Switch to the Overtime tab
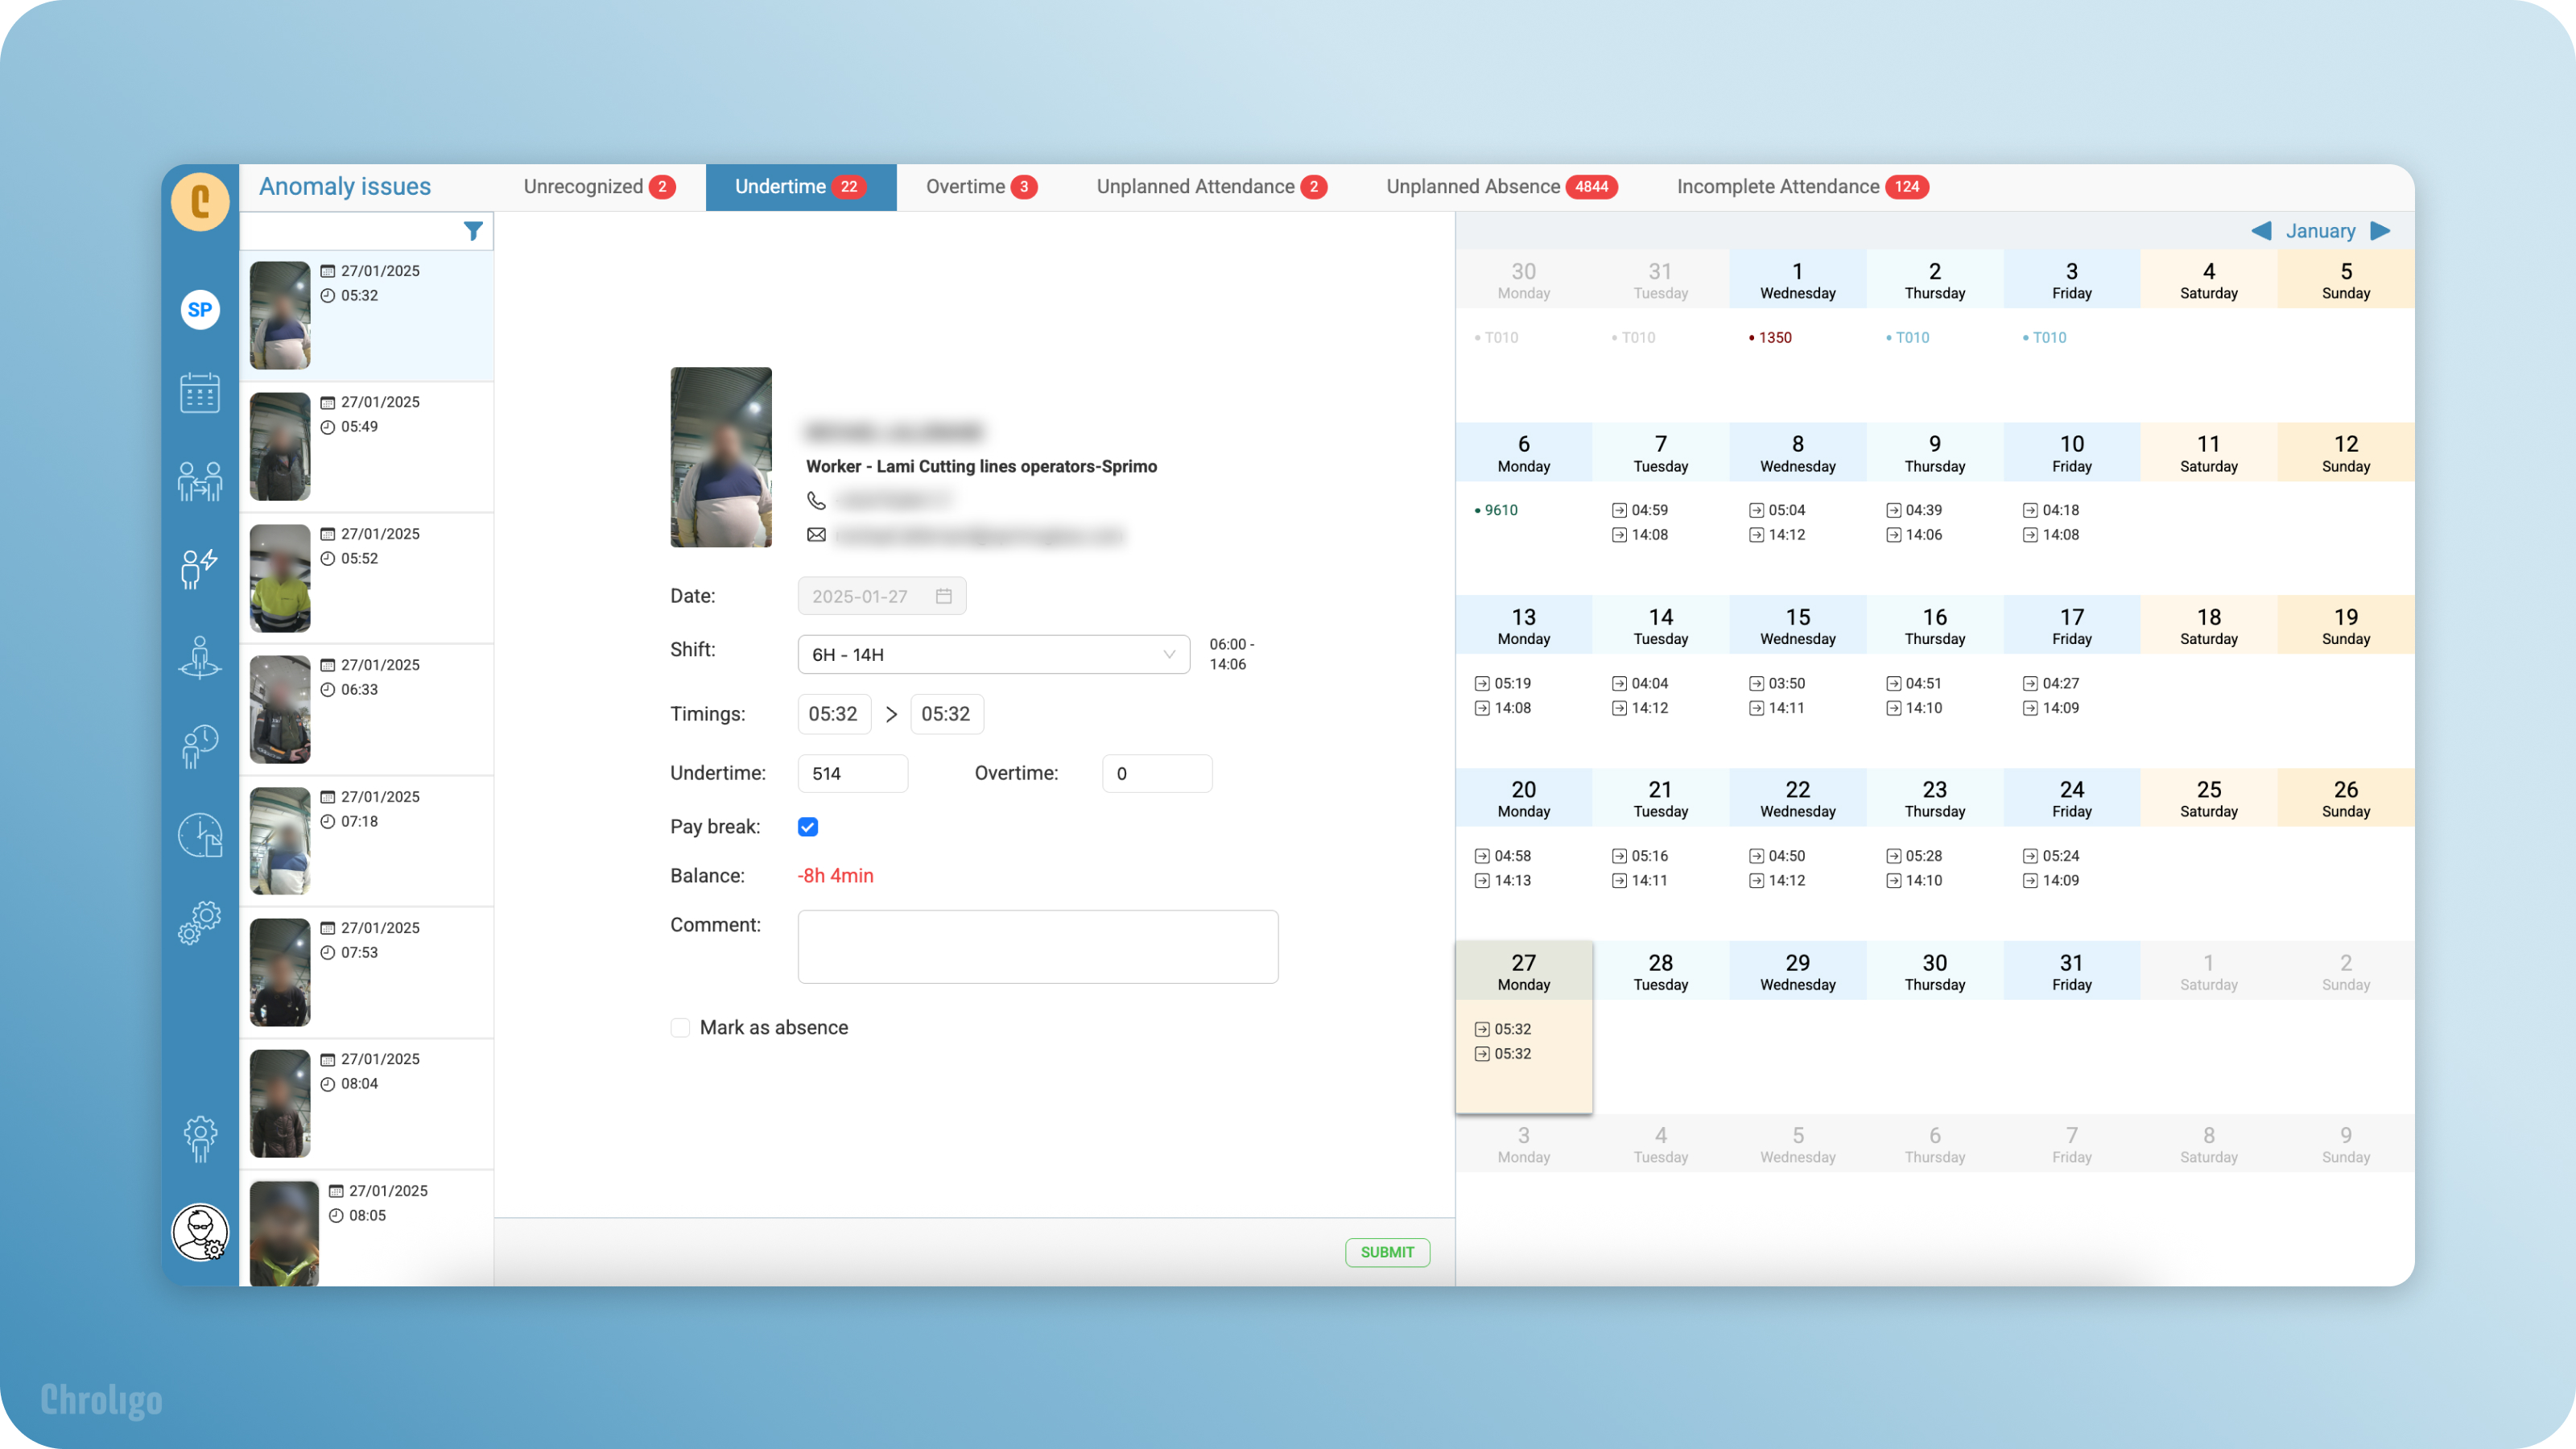The image size is (2576, 1449). [x=981, y=187]
